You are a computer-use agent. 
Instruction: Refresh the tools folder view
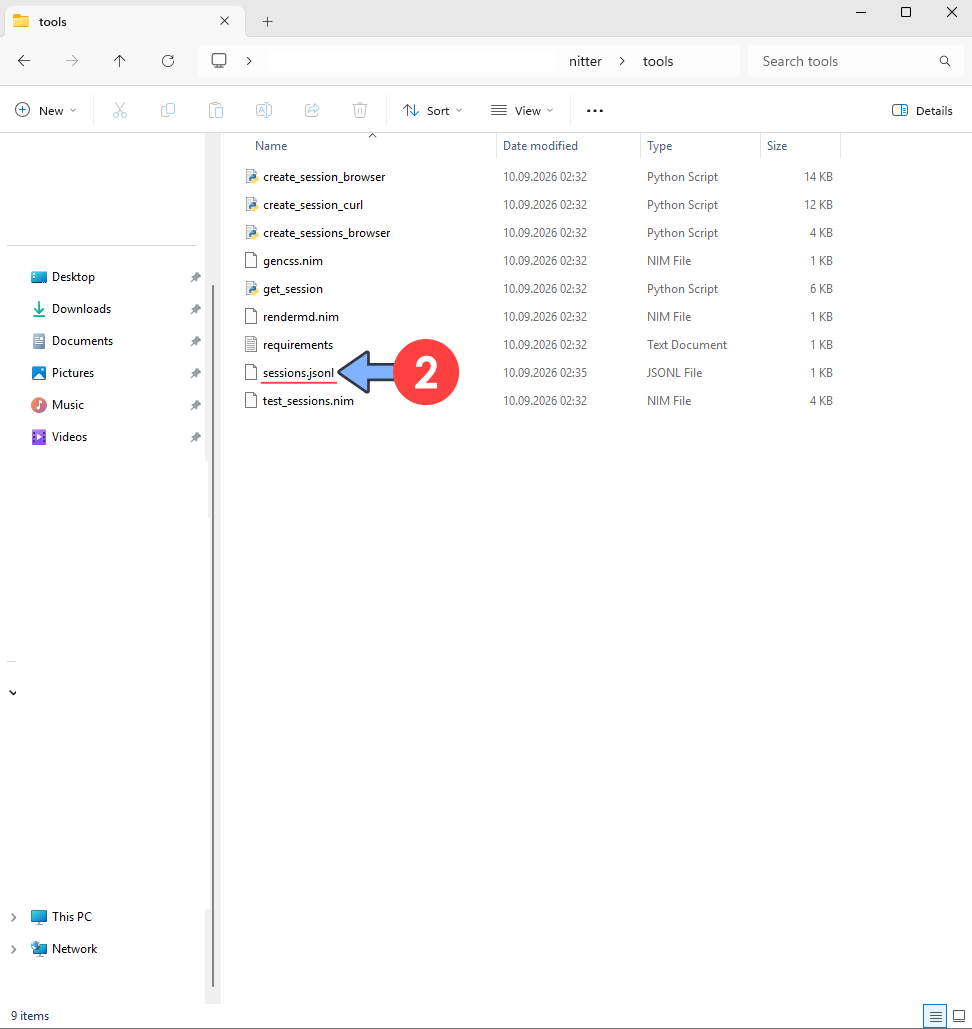pyautogui.click(x=168, y=61)
